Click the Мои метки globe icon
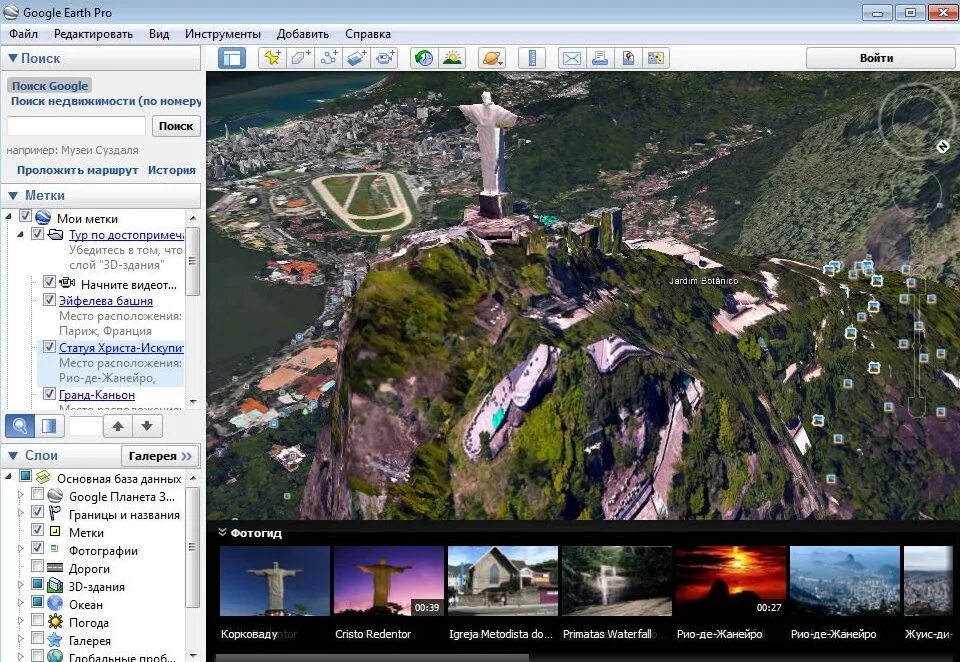Viewport: 960px width, 662px height. coord(43,217)
